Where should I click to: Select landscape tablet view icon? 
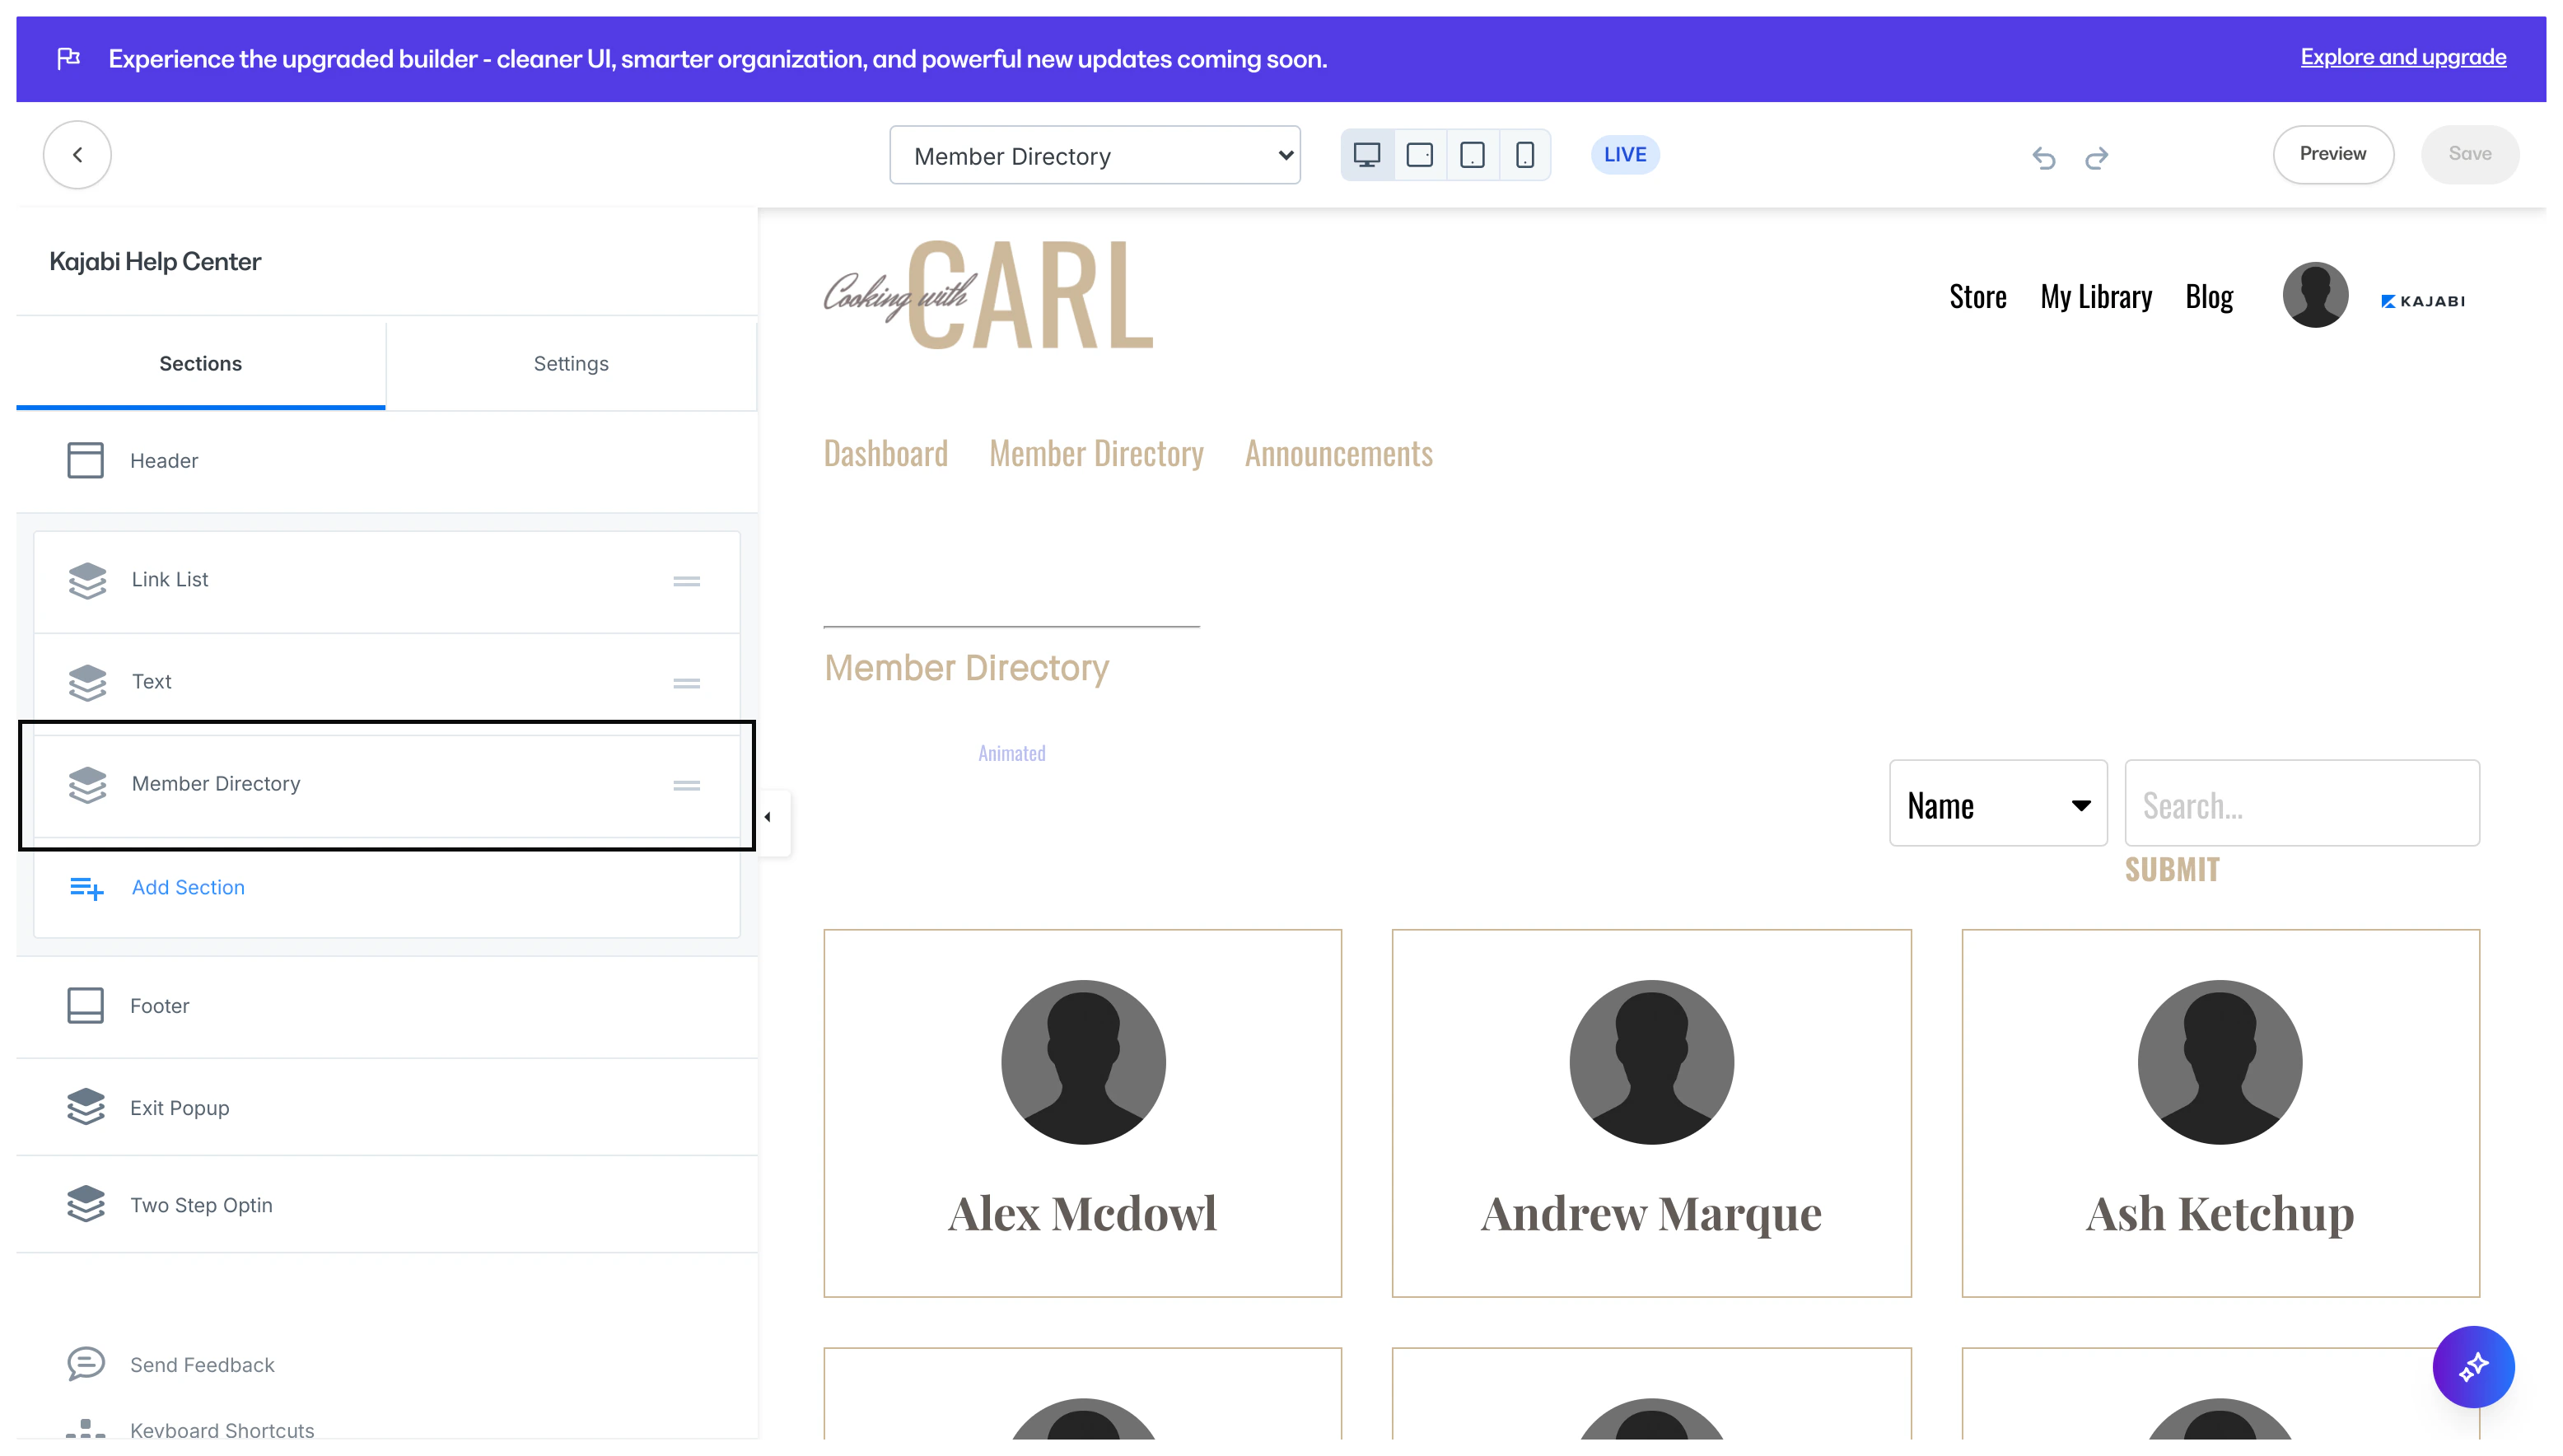1419,155
